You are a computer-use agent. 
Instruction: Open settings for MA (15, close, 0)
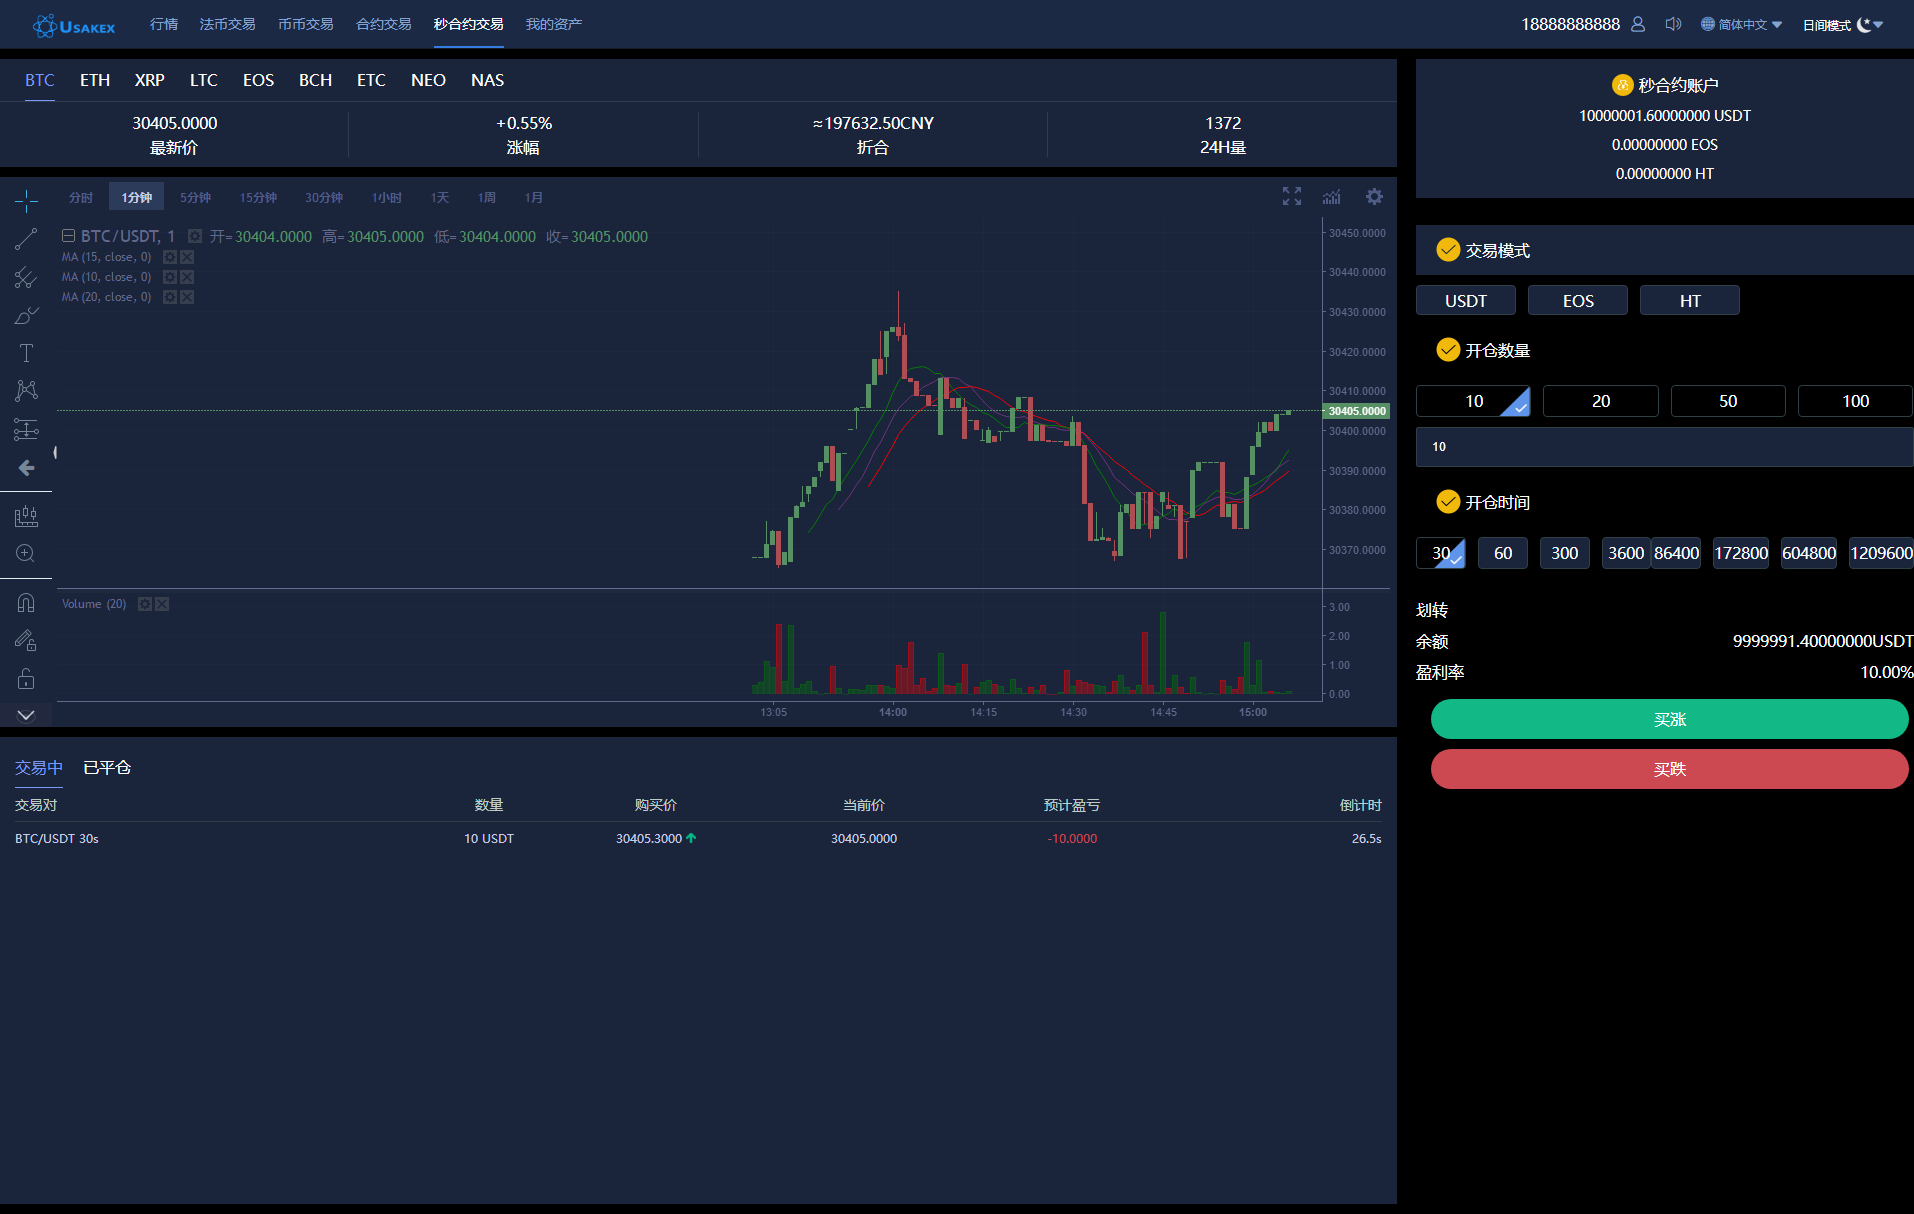pyautogui.click(x=170, y=257)
